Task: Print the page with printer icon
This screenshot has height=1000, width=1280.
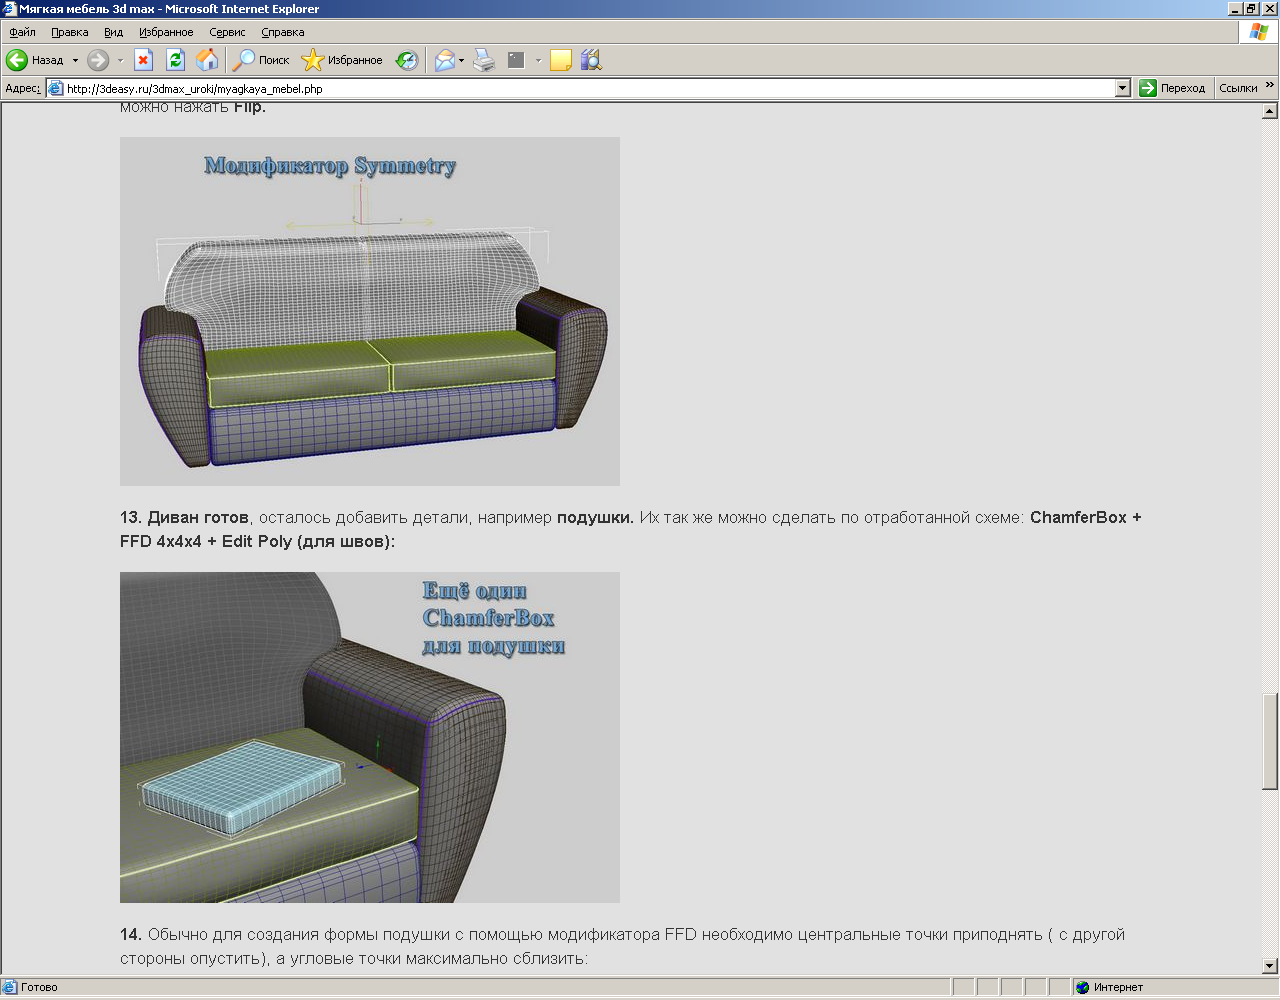Action: [x=484, y=60]
